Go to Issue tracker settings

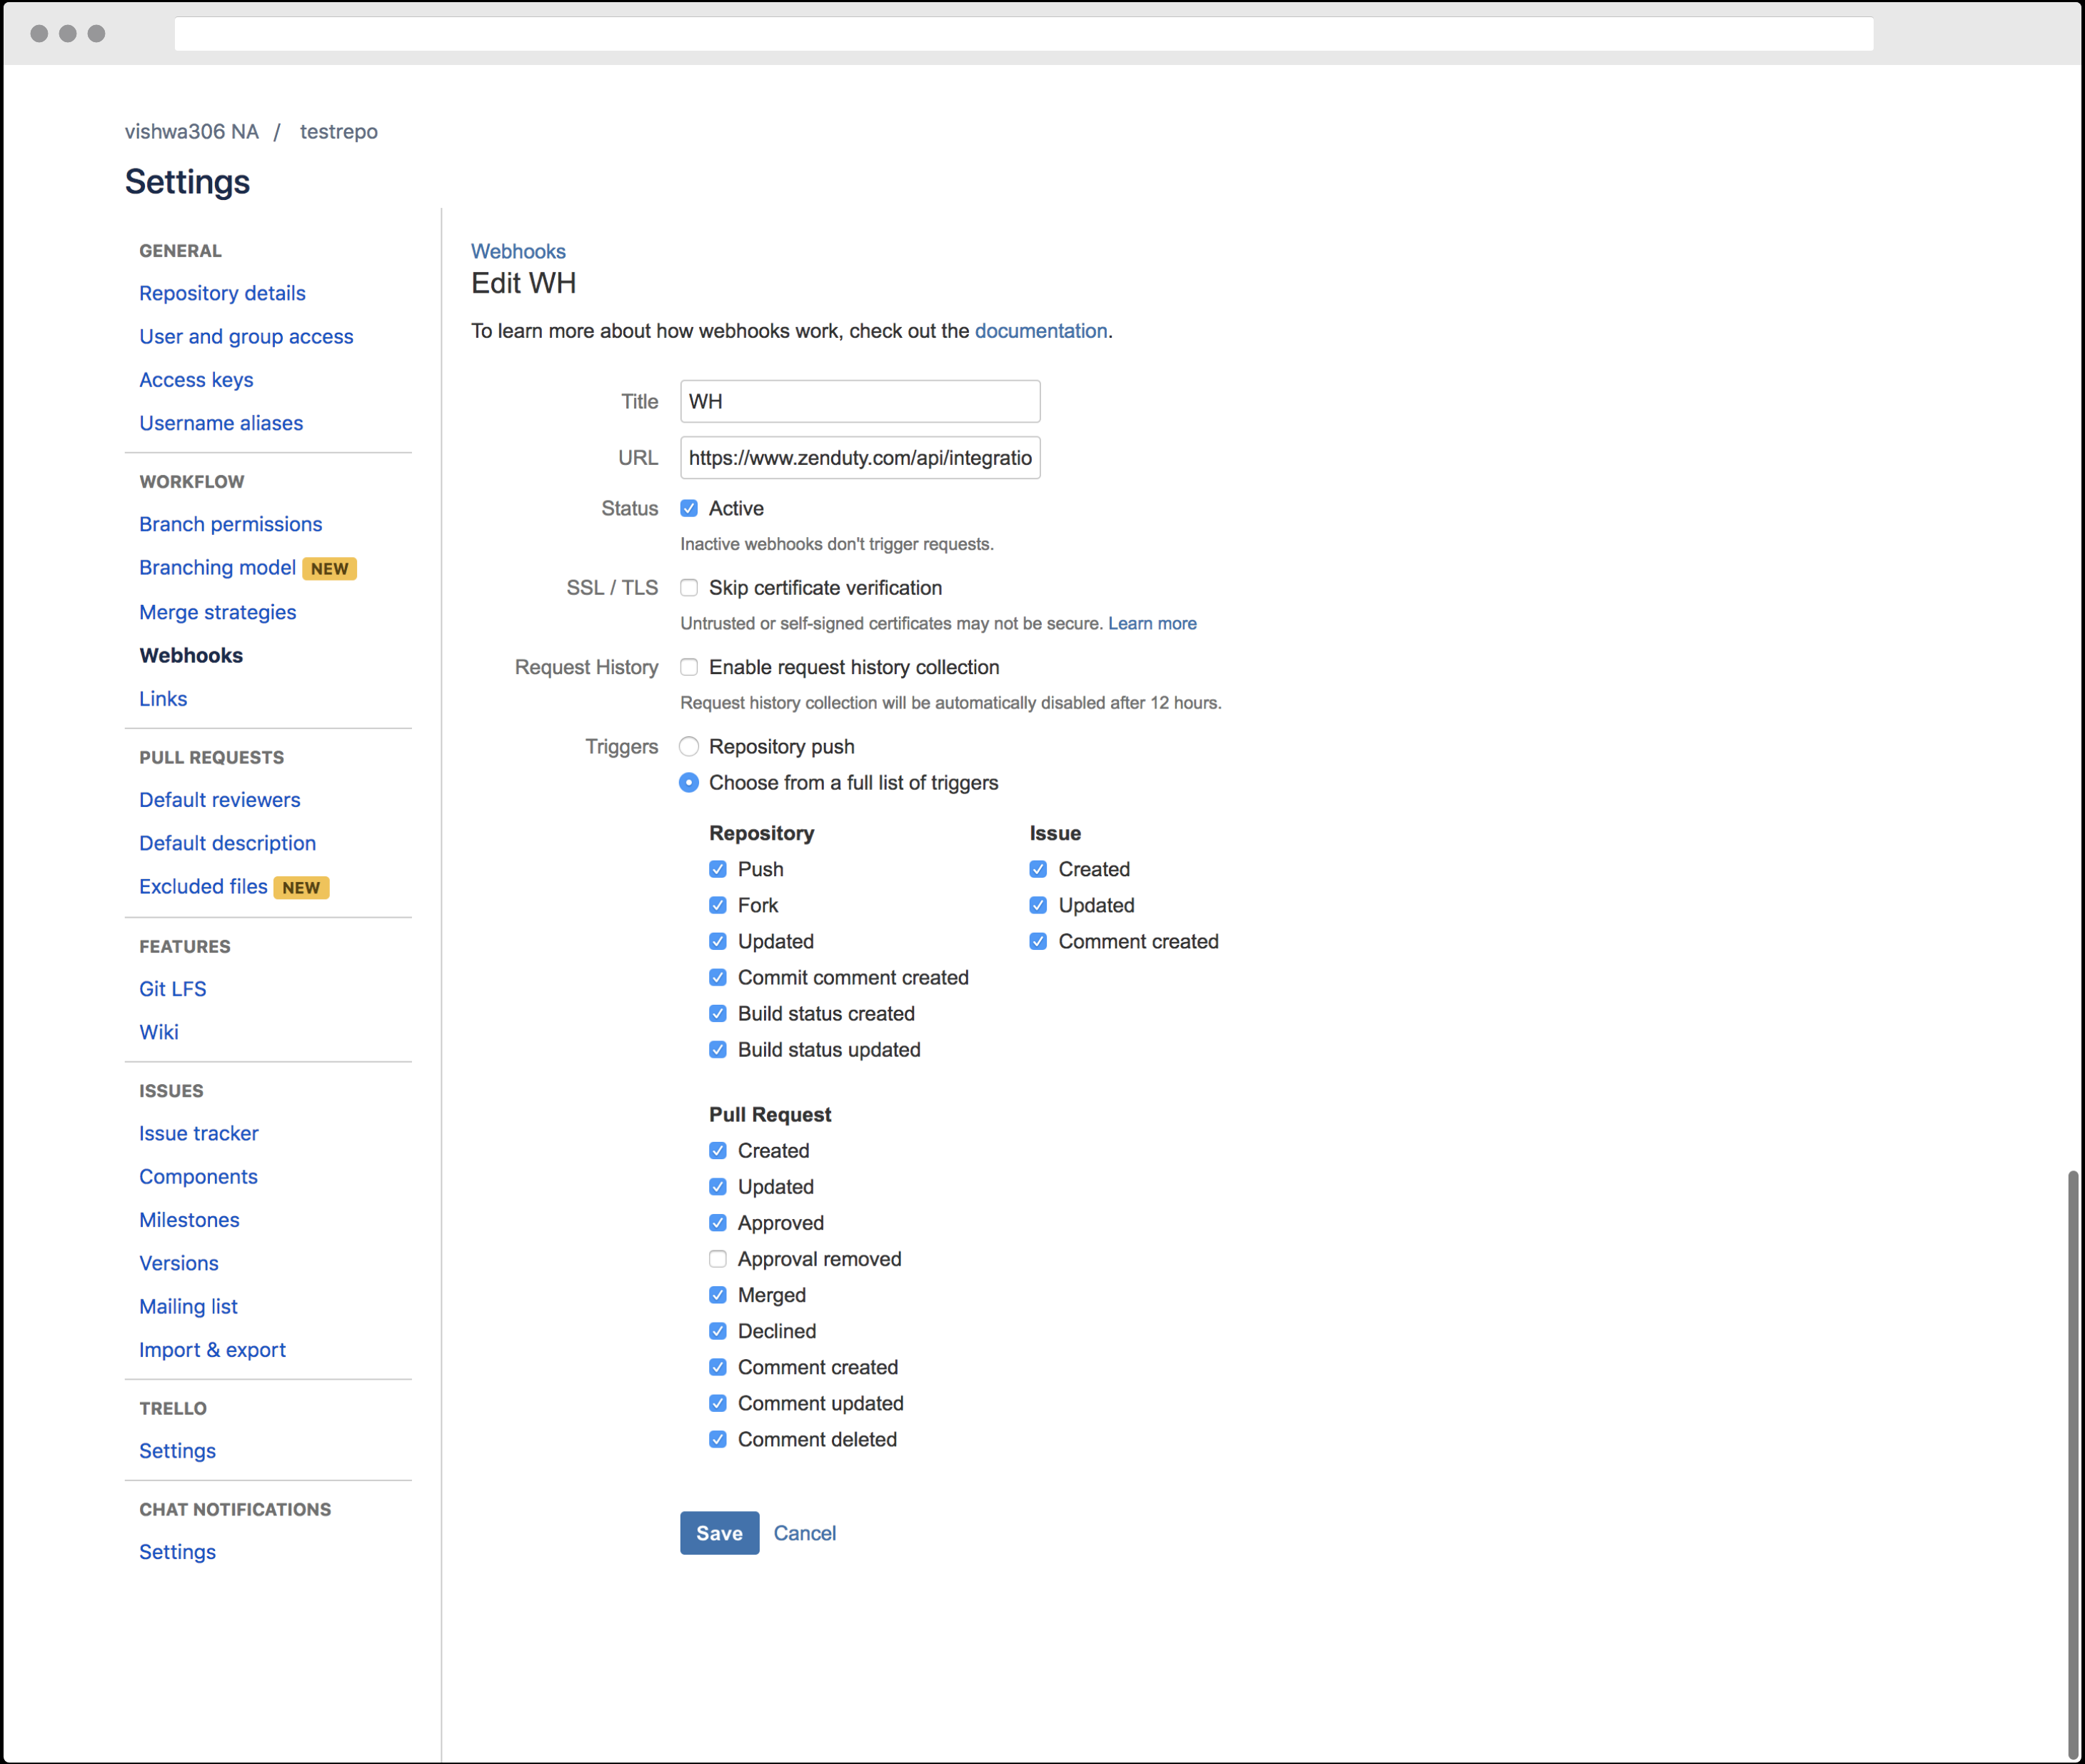198,1133
